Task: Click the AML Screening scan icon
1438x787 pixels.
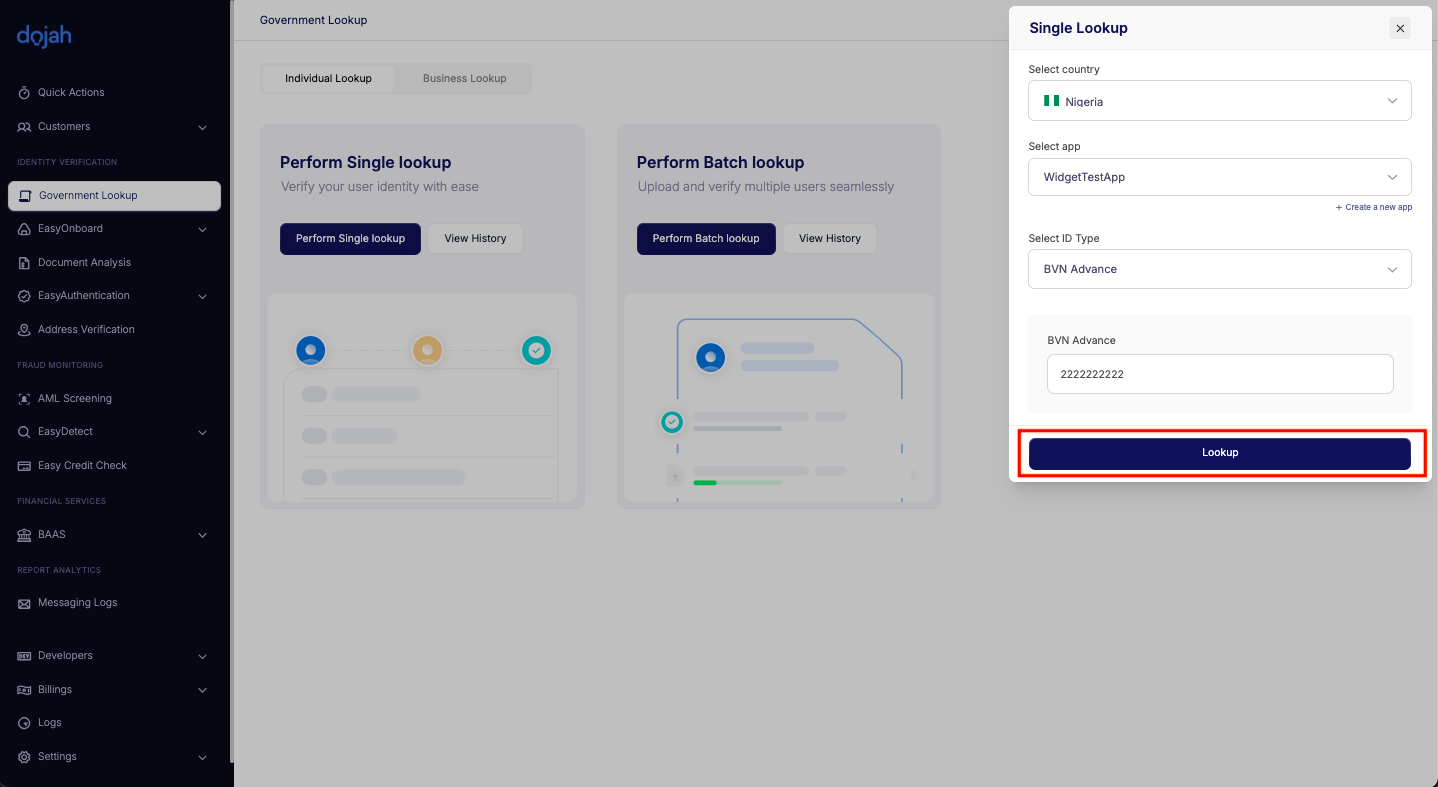Action: 24,399
